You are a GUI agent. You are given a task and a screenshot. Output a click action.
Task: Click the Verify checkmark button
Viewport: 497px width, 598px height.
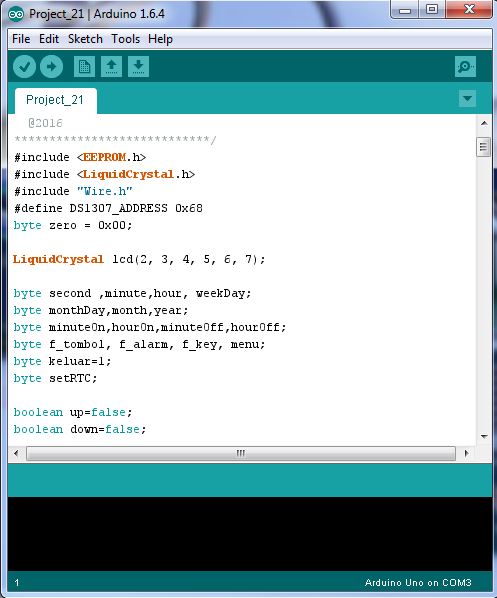tap(24, 67)
